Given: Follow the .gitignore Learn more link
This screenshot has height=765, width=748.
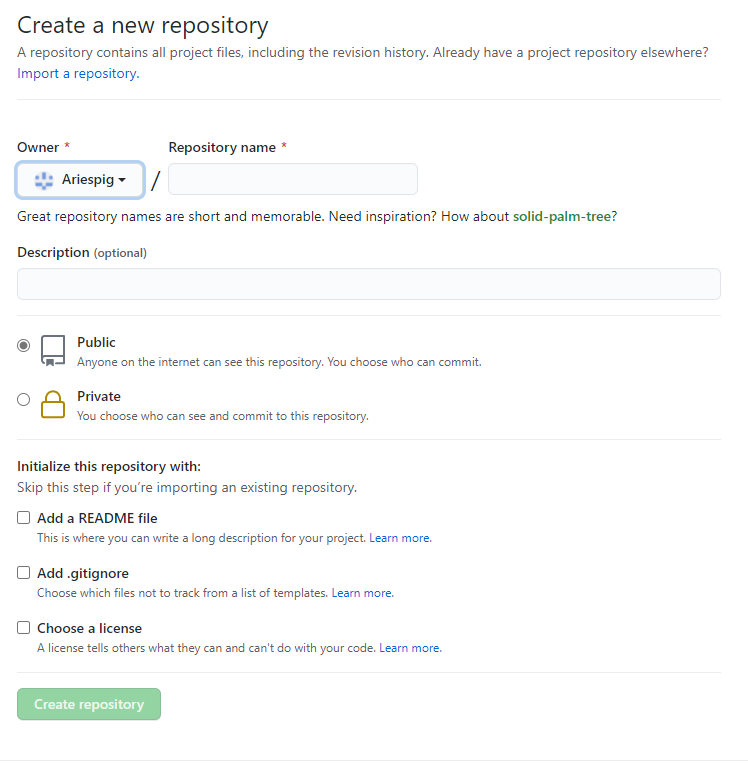Looking at the screenshot, I should [x=362, y=593].
